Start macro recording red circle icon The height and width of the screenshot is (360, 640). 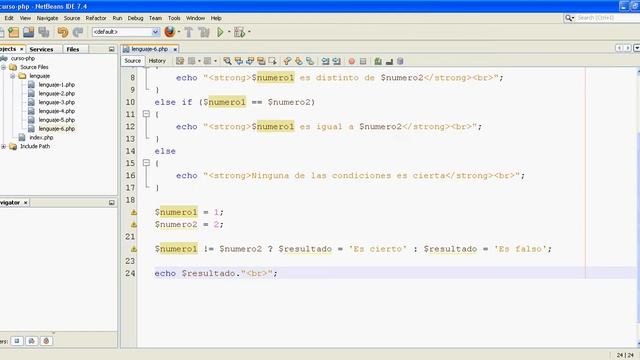click(x=351, y=61)
